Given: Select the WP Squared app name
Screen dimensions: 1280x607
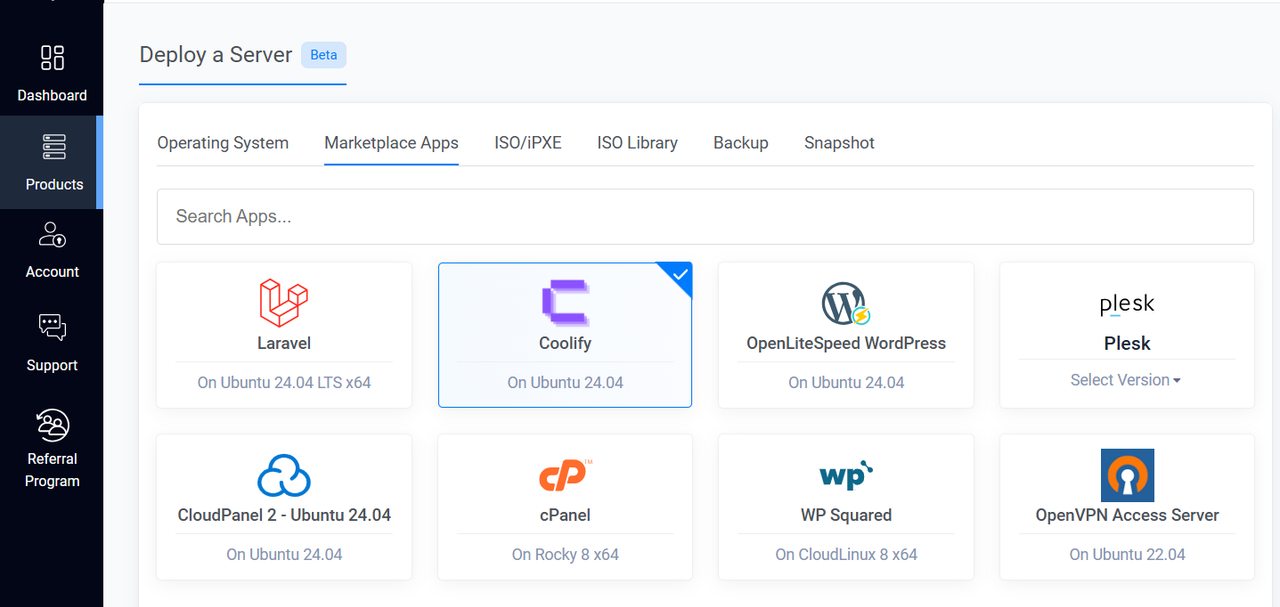Looking at the screenshot, I should tap(846, 515).
